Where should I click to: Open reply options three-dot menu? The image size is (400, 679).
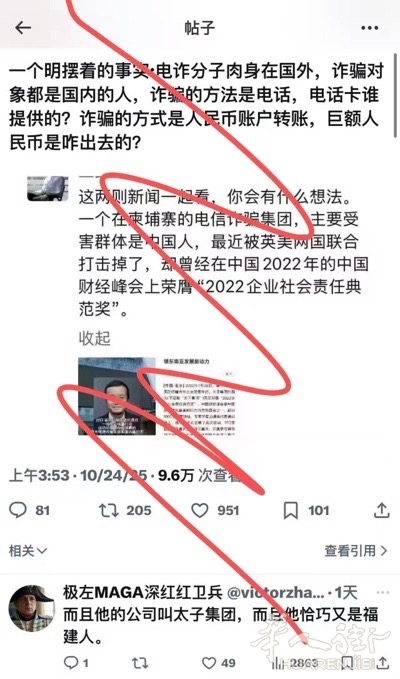click(383, 592)
